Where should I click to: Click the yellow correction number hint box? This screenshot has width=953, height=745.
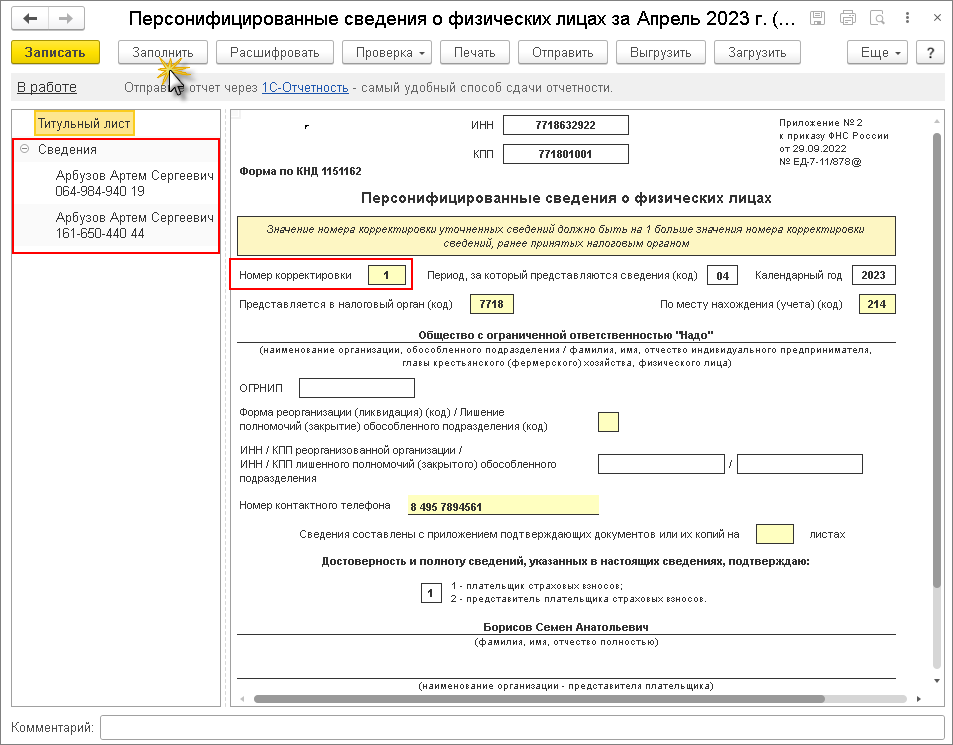[566, 236]
